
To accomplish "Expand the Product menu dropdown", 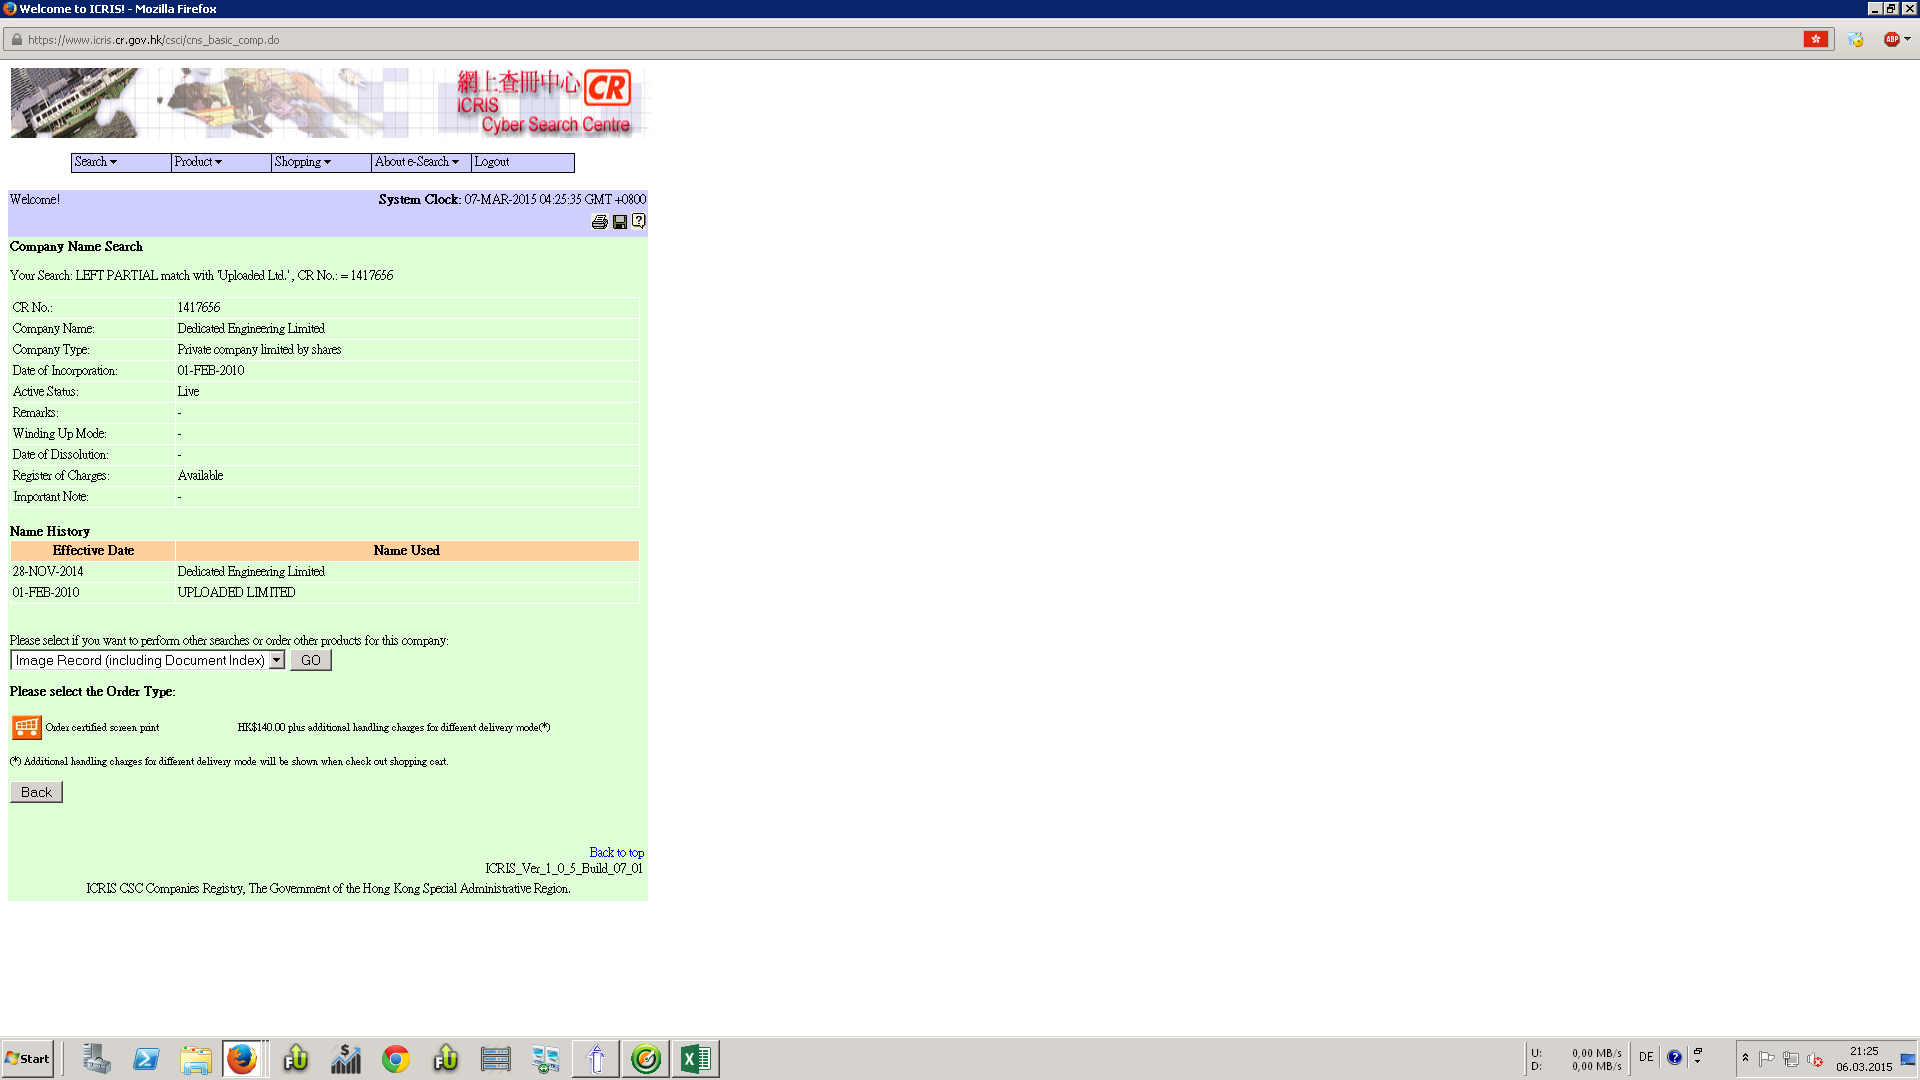I will click(198, 162).
